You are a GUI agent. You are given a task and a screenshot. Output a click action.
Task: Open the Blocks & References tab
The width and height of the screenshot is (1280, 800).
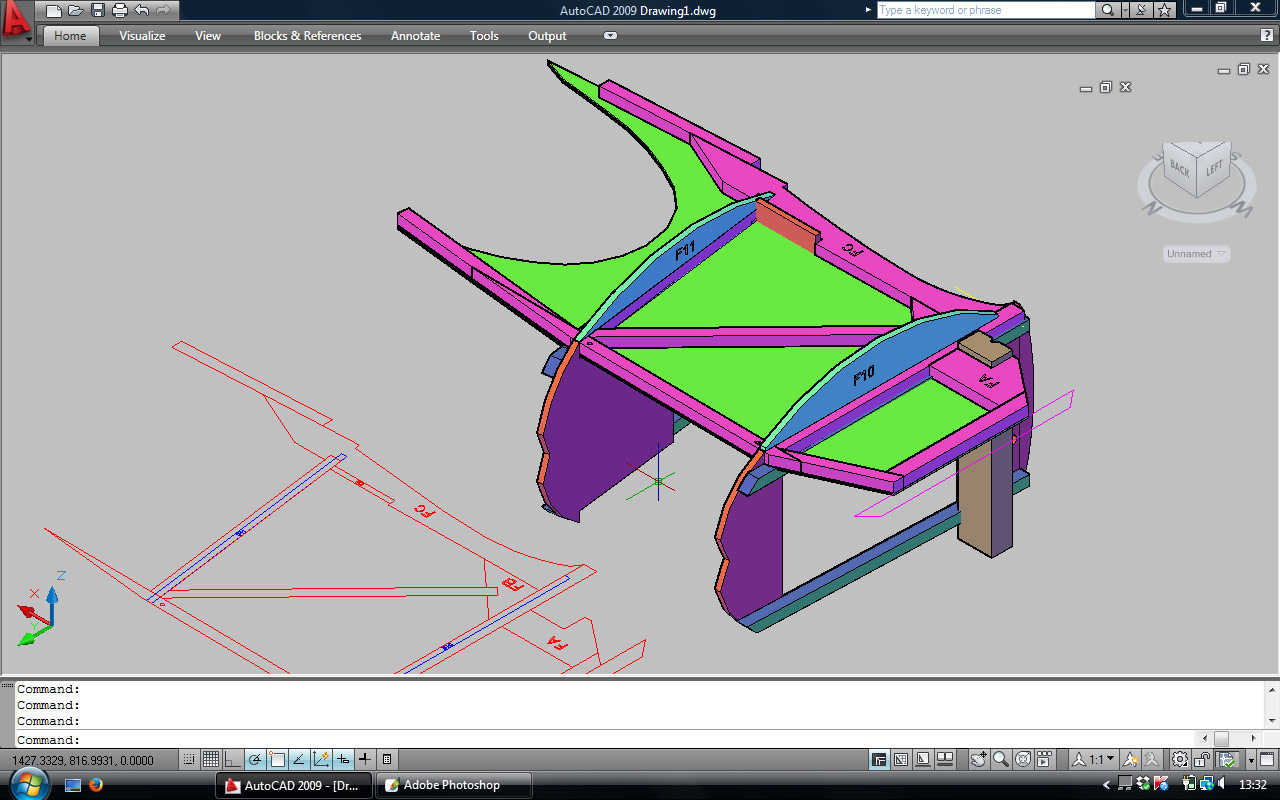click(x=307, y=36)
